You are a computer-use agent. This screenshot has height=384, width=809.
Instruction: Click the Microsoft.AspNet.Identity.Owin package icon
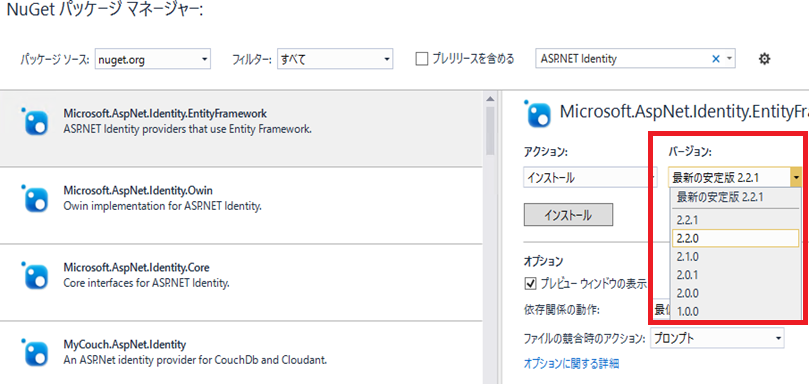tap(35, 198)
